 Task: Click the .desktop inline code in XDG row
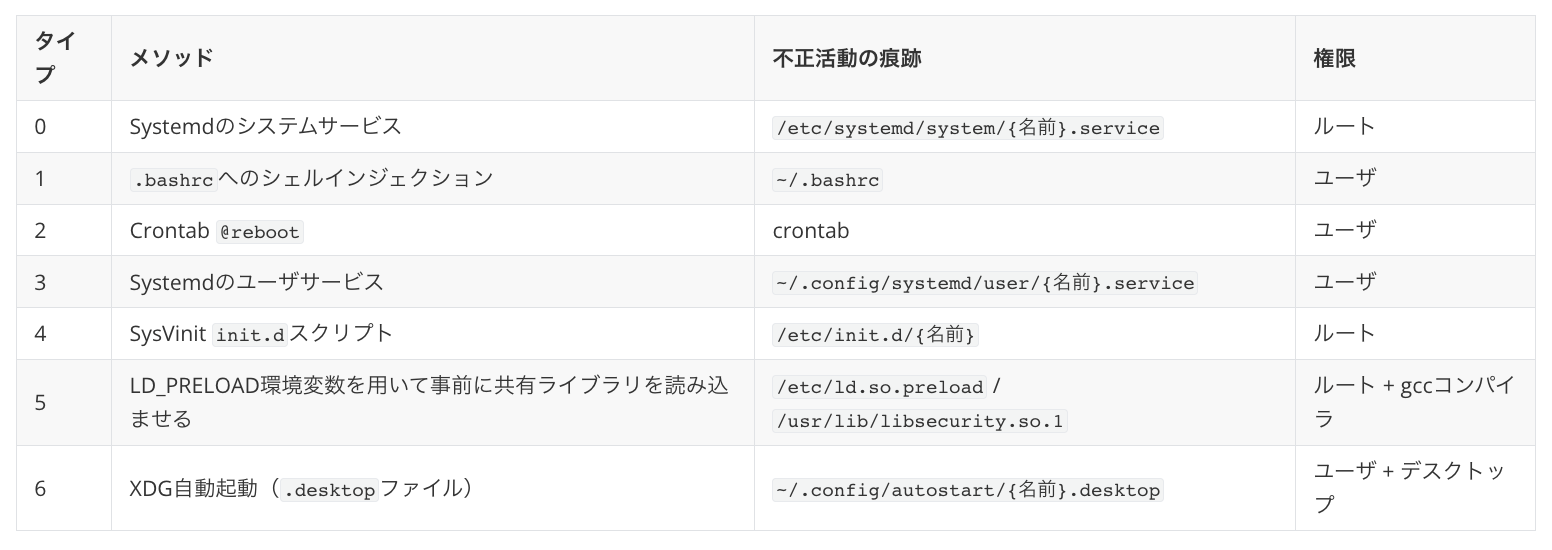(328, 490)
